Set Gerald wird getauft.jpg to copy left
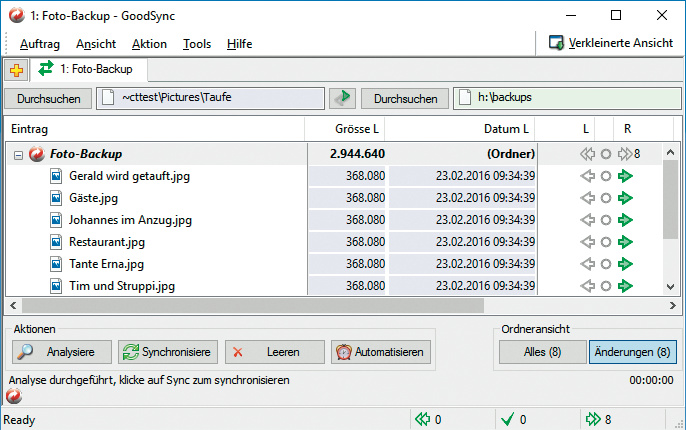Image resolution: width=686 pixels, height=430 pixels. (588, 176)
